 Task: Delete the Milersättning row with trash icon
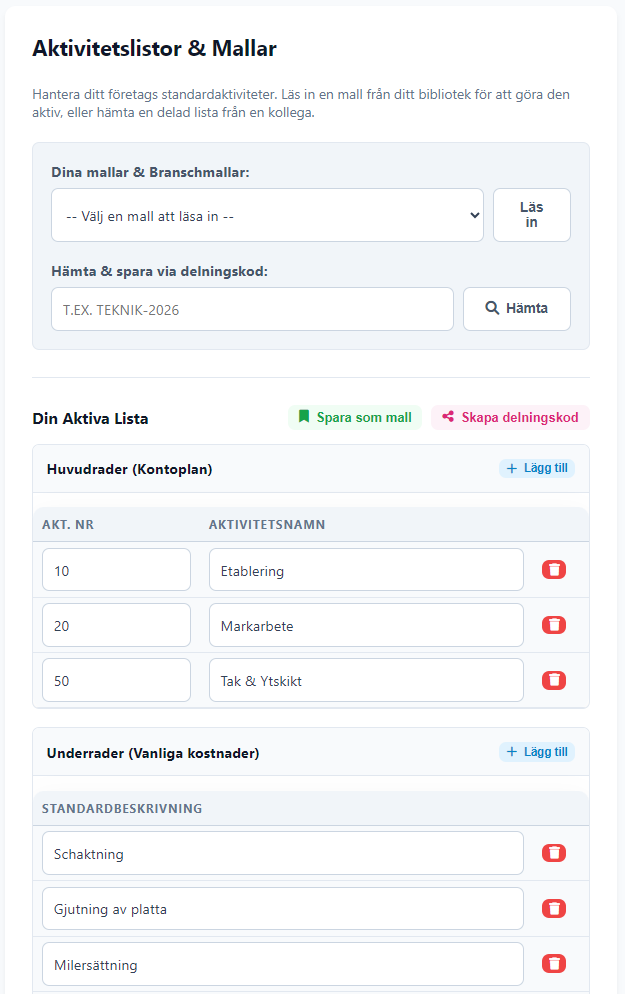pos(553,964)
